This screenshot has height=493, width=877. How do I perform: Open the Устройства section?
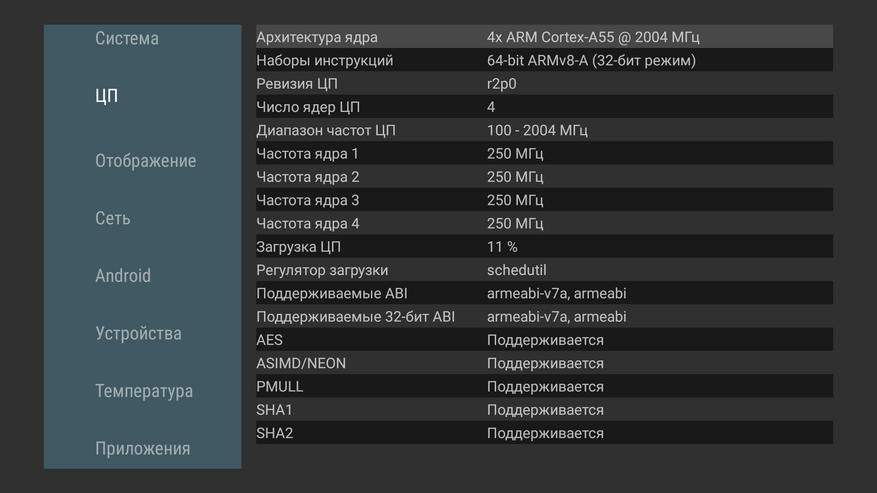tap(138, 333)
